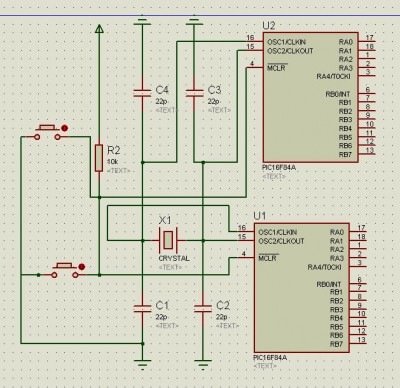The height and width of the screenshot is (388, 400).
Task: Select capacitor C3 symbol
Action: 194,93
